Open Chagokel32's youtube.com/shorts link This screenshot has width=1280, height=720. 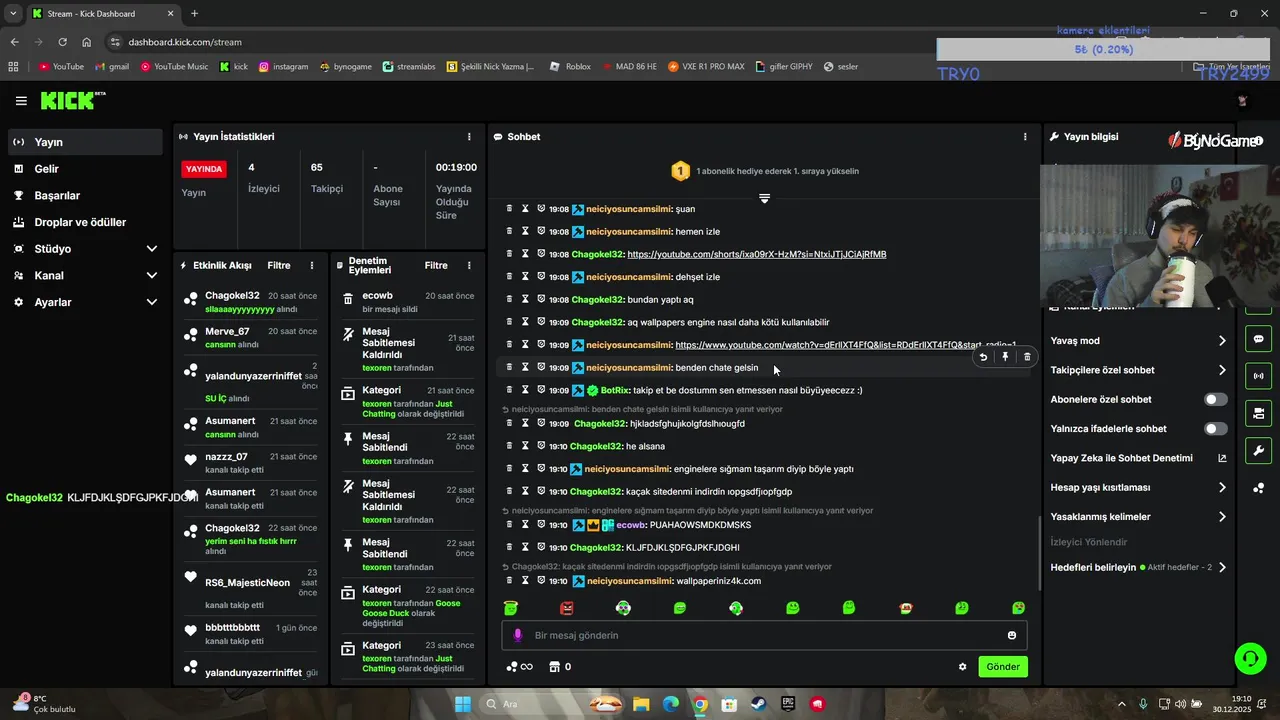click(756, 254)
